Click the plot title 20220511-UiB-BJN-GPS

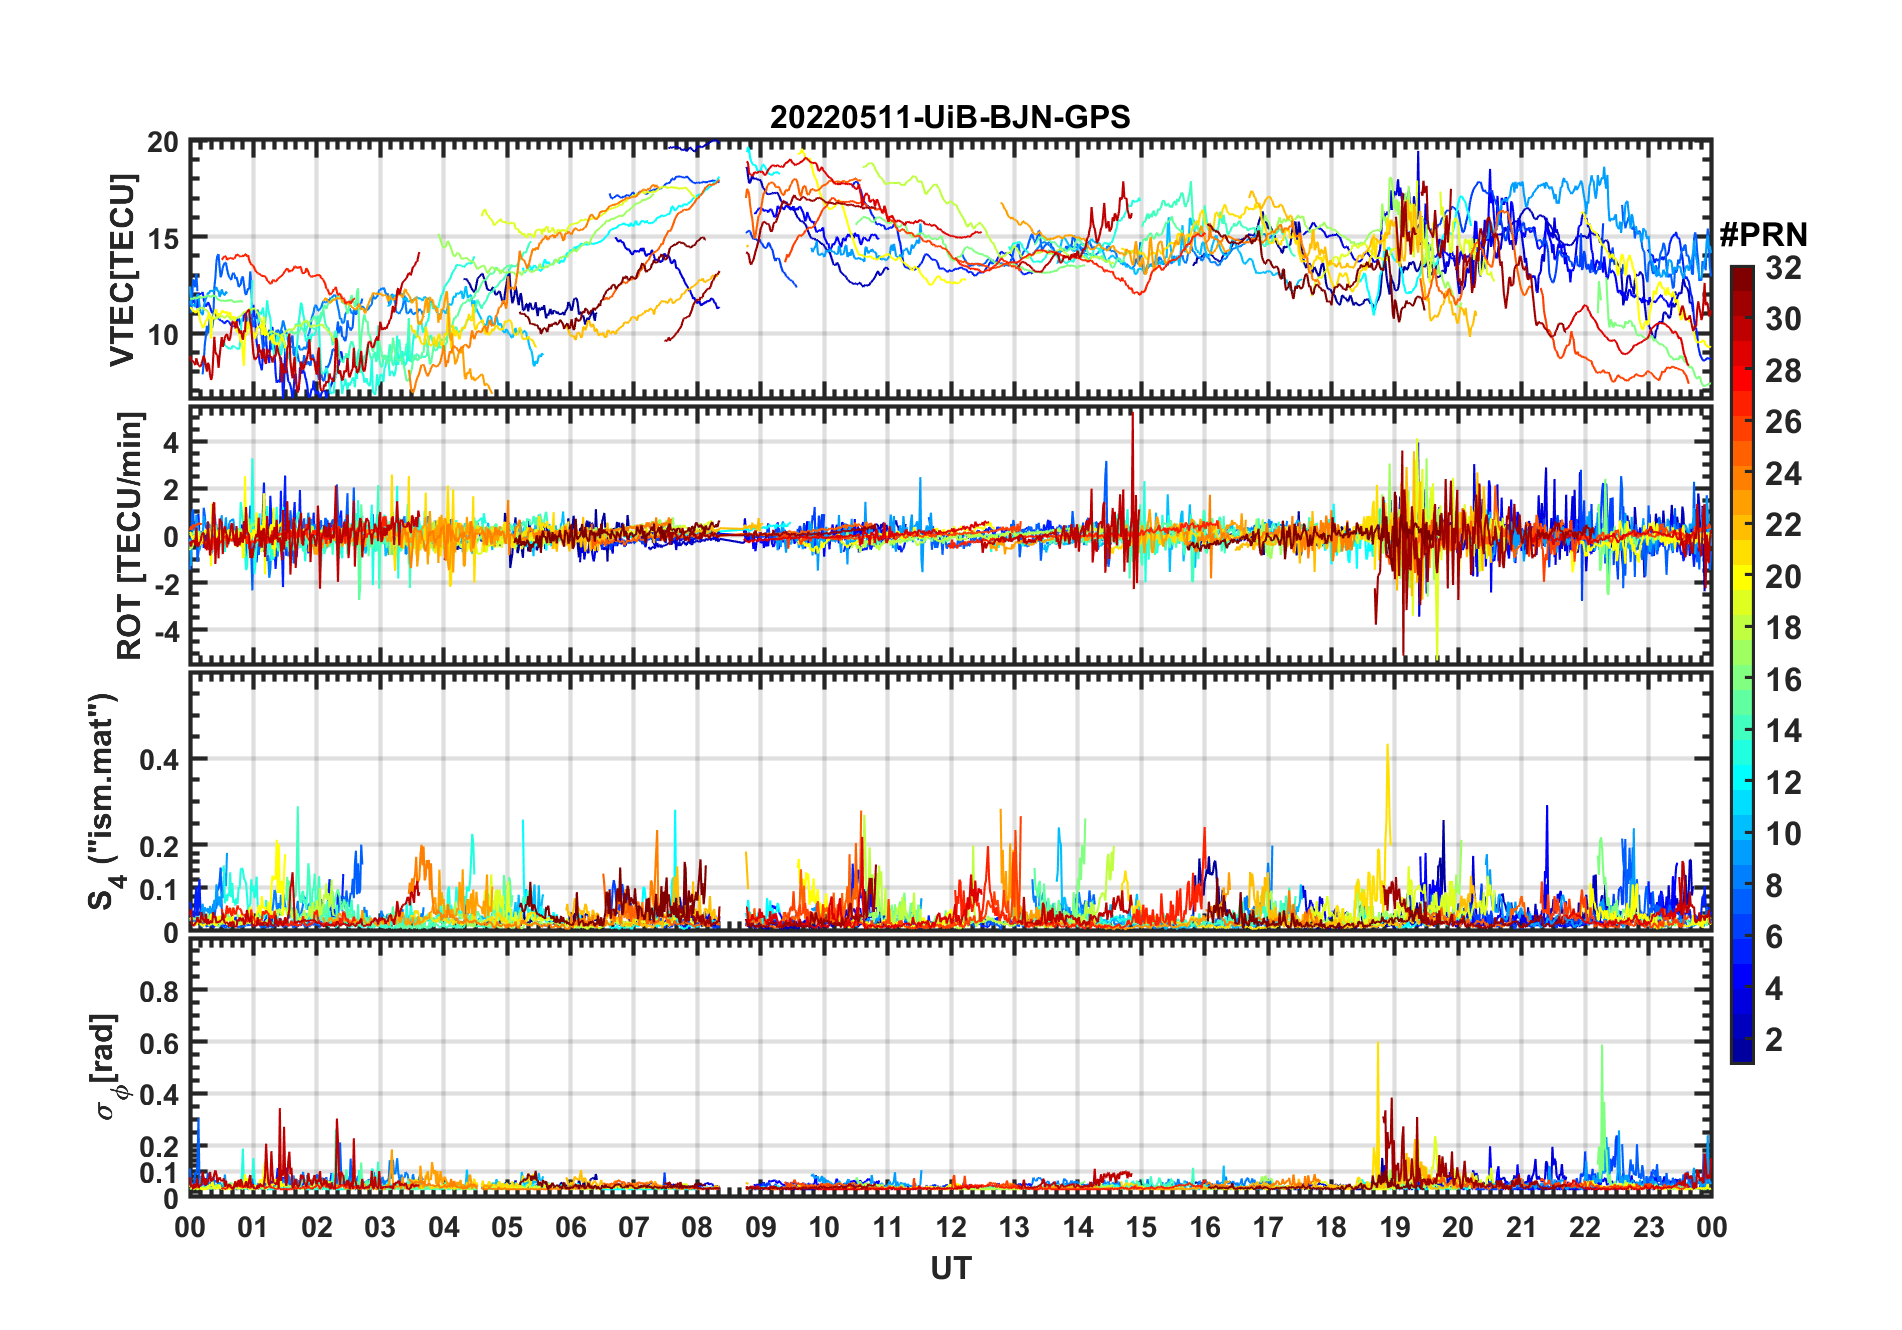[950, 117]
